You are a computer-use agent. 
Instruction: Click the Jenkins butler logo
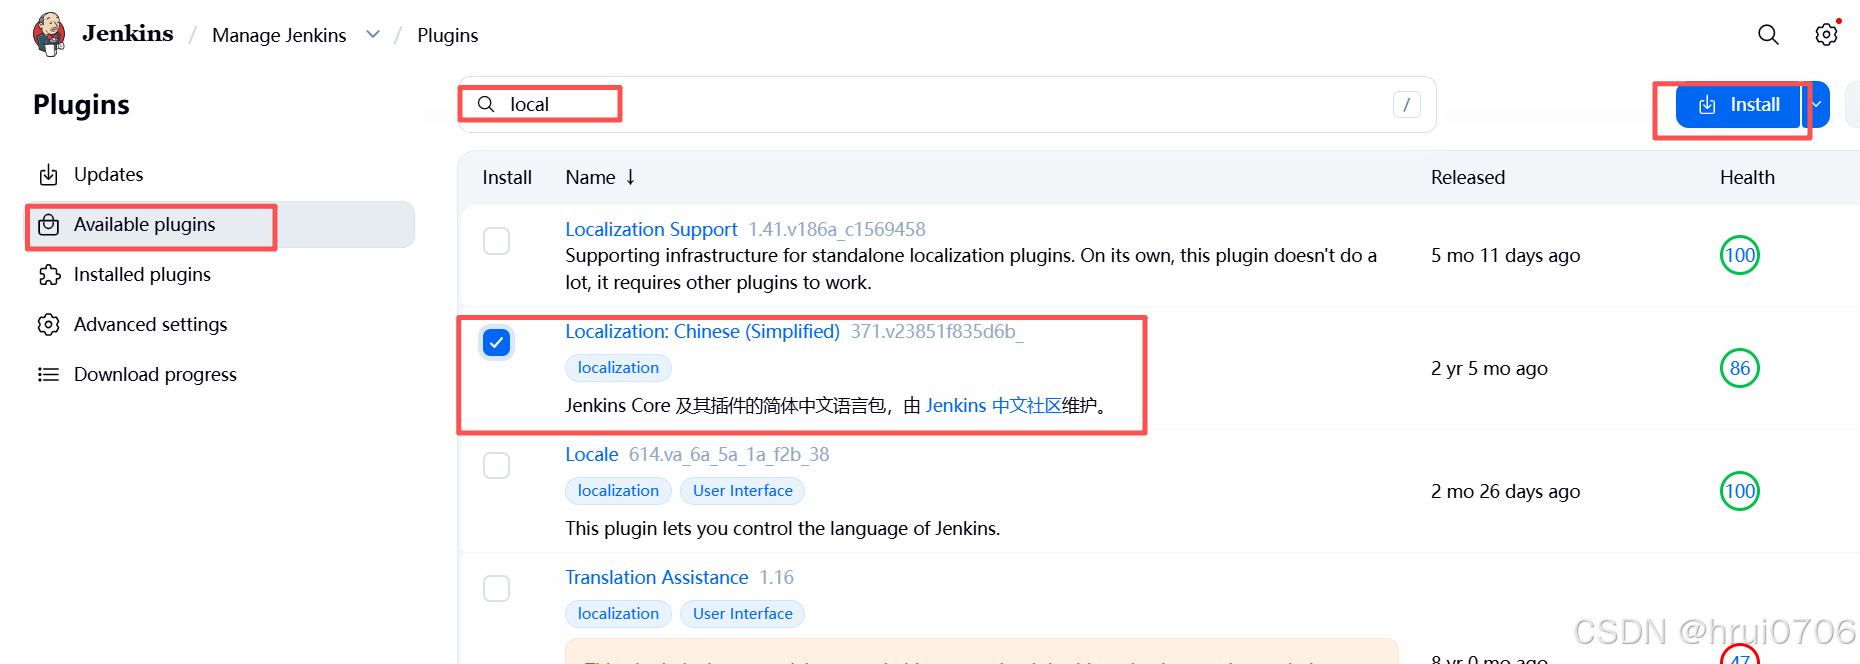coord(49,34)
